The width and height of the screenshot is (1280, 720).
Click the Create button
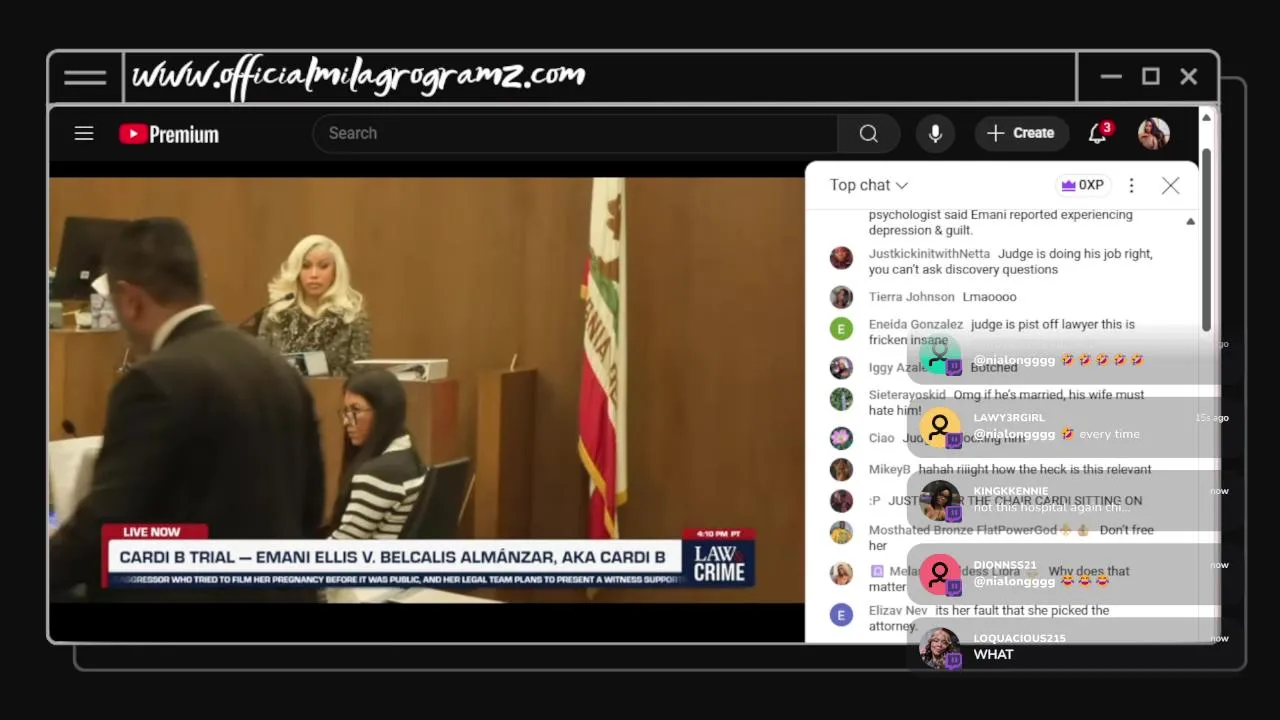(x=1021, y=133)
